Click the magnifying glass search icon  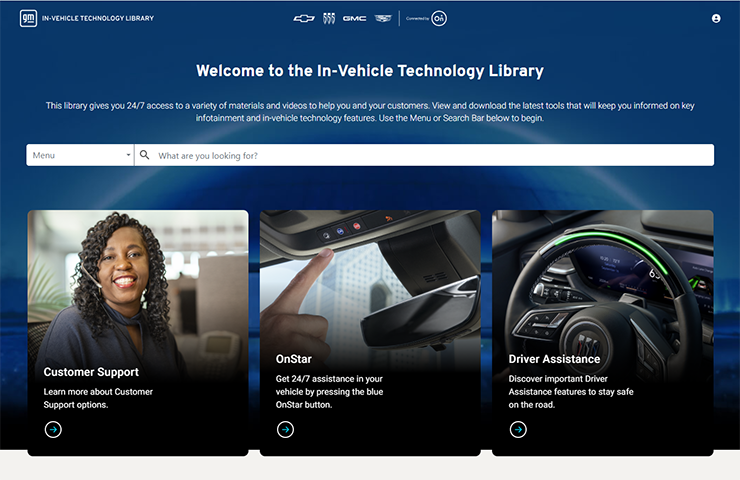[x=145, y=155]
